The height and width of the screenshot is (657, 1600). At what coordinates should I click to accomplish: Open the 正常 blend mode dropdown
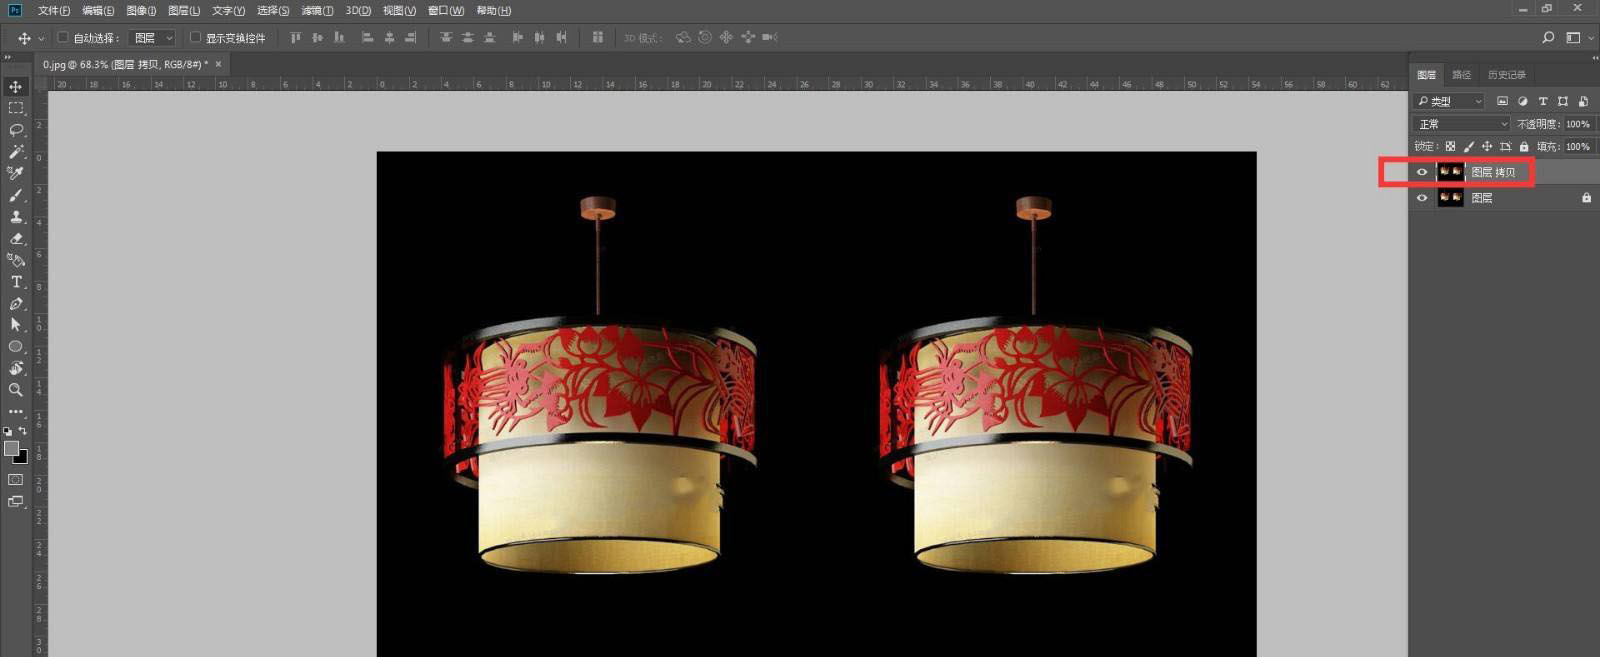[1462, 124]
